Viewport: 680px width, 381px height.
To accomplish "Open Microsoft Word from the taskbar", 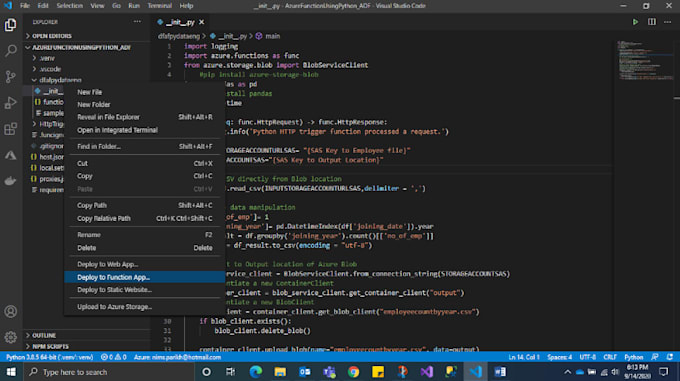I will point(500,372).
